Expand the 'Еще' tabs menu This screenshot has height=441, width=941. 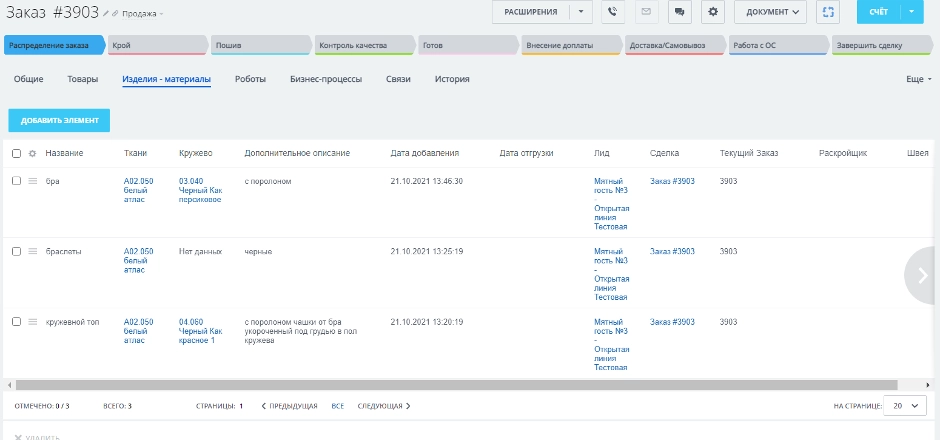918,78
